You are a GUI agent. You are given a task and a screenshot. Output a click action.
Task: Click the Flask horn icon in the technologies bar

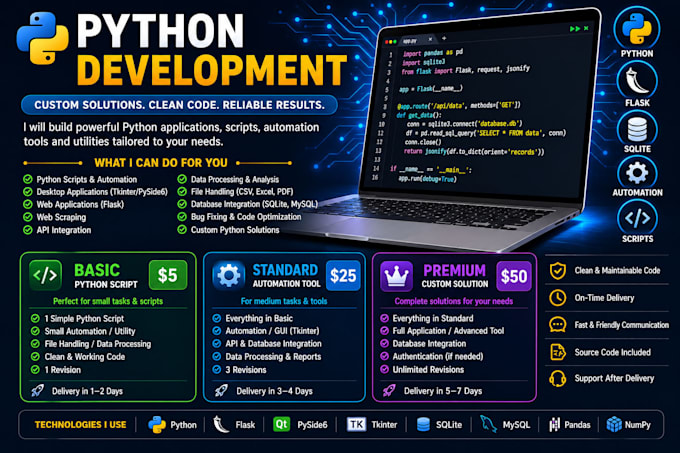coord(221,424)
